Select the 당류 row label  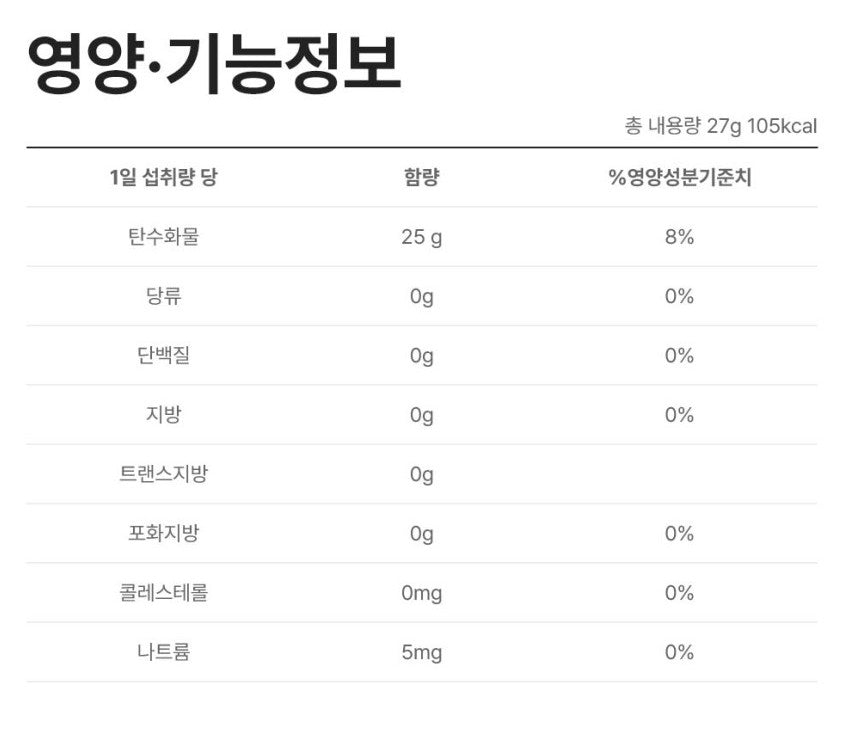pos(163,296)
